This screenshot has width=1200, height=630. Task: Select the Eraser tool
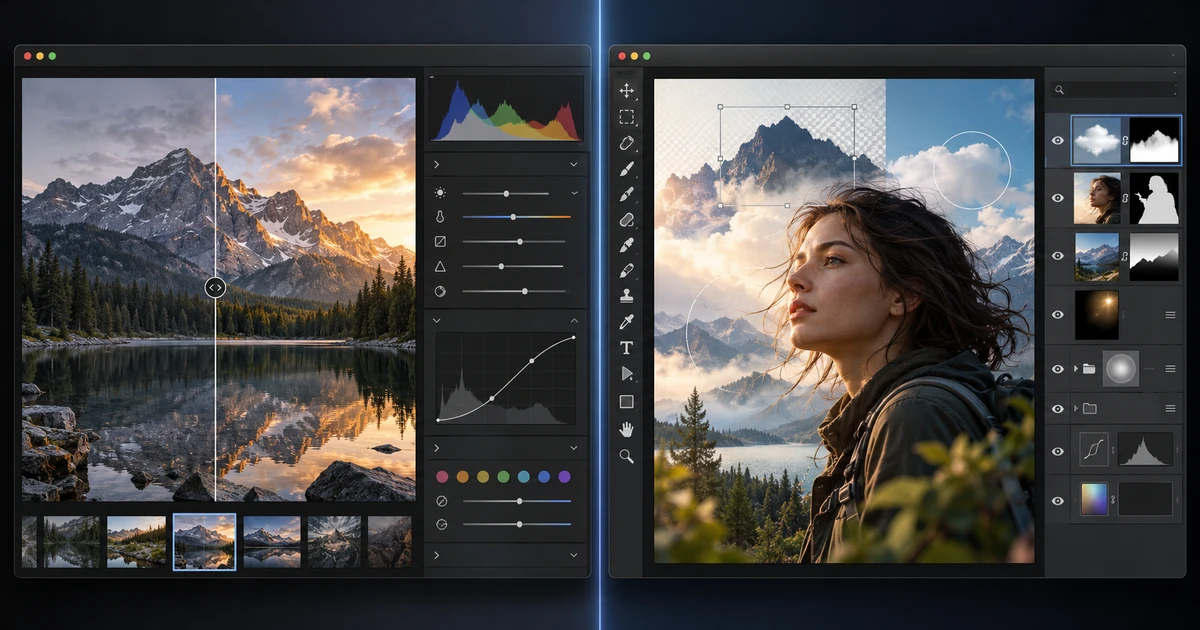627,219
